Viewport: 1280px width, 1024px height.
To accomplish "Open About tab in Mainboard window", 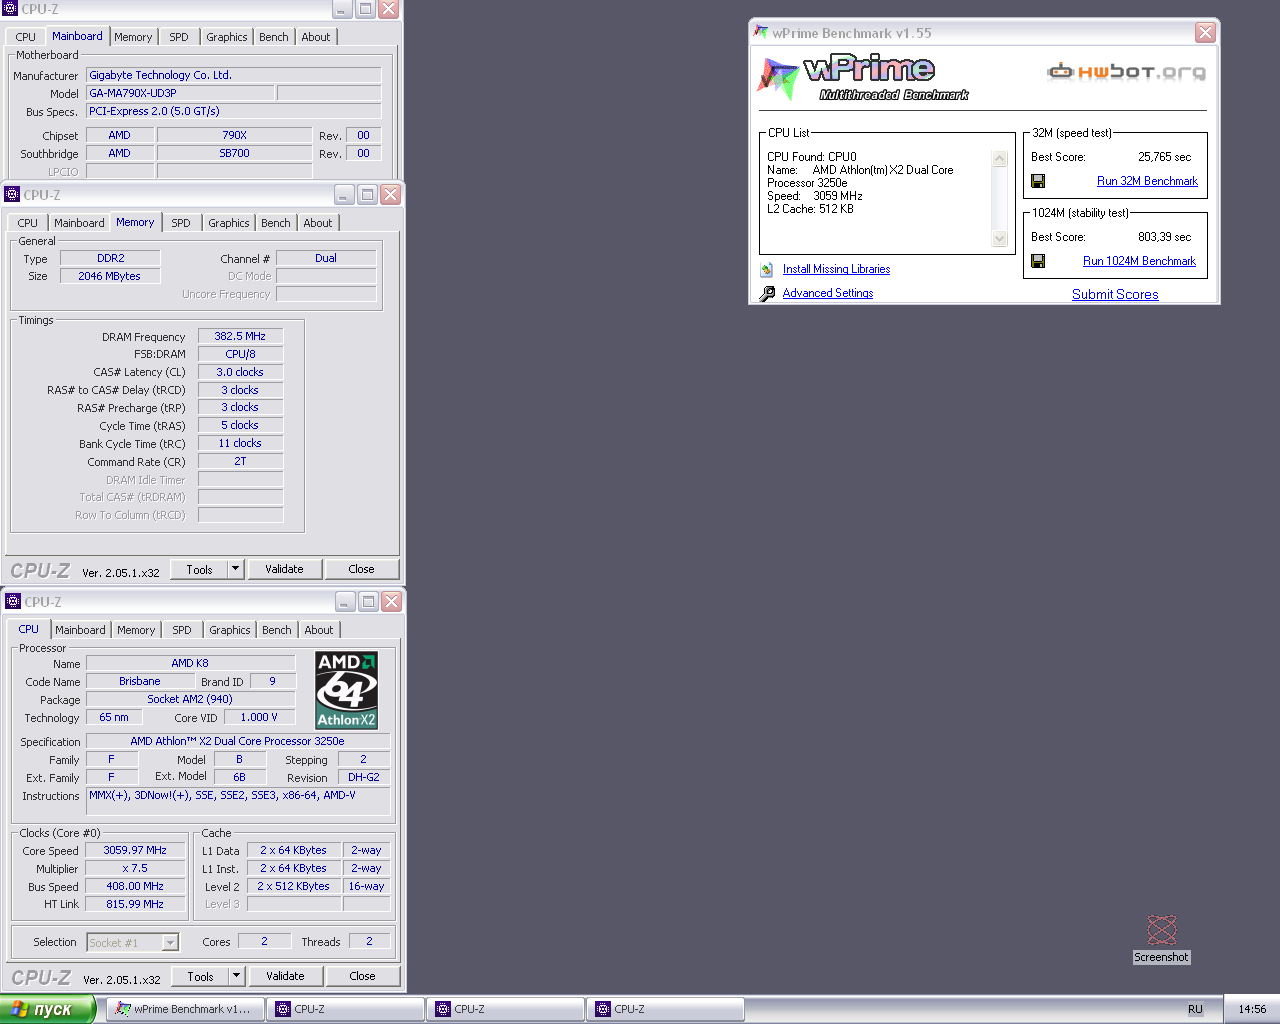I will coord(316,37).
